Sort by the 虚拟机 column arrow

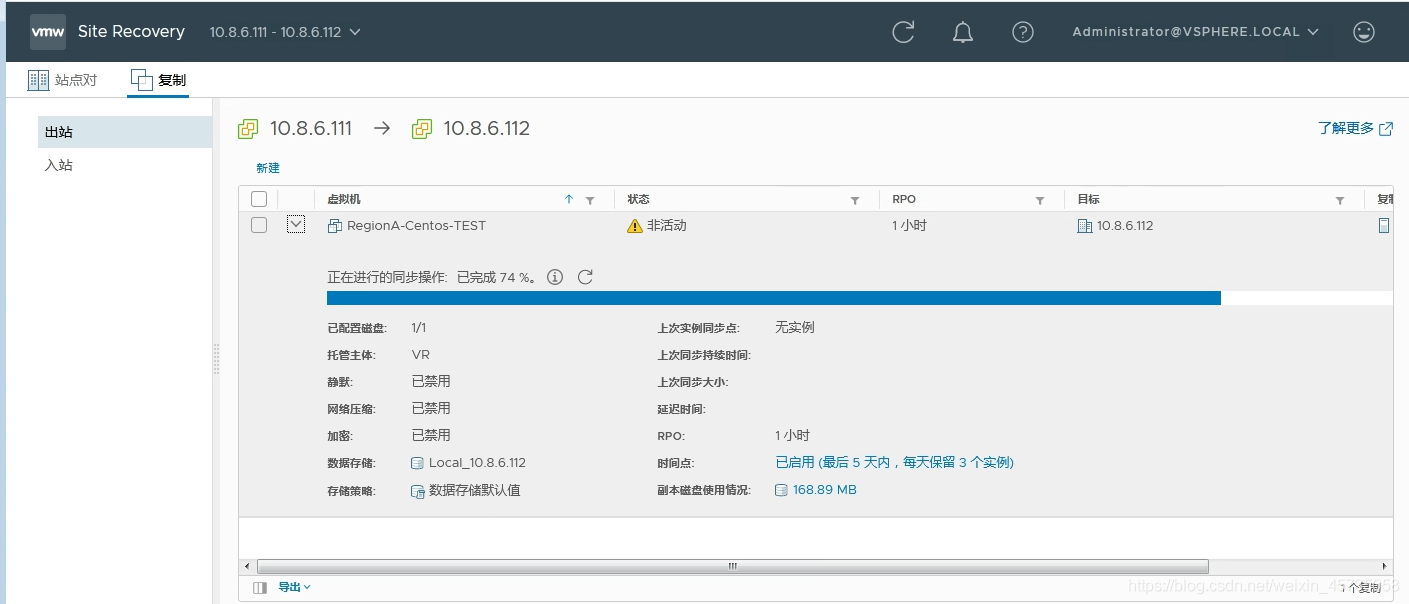569,200
